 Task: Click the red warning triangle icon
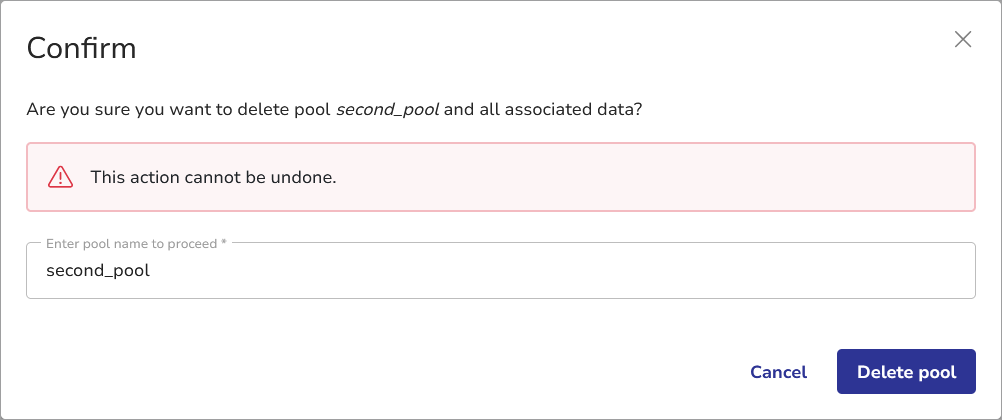[x=61, y=177]
